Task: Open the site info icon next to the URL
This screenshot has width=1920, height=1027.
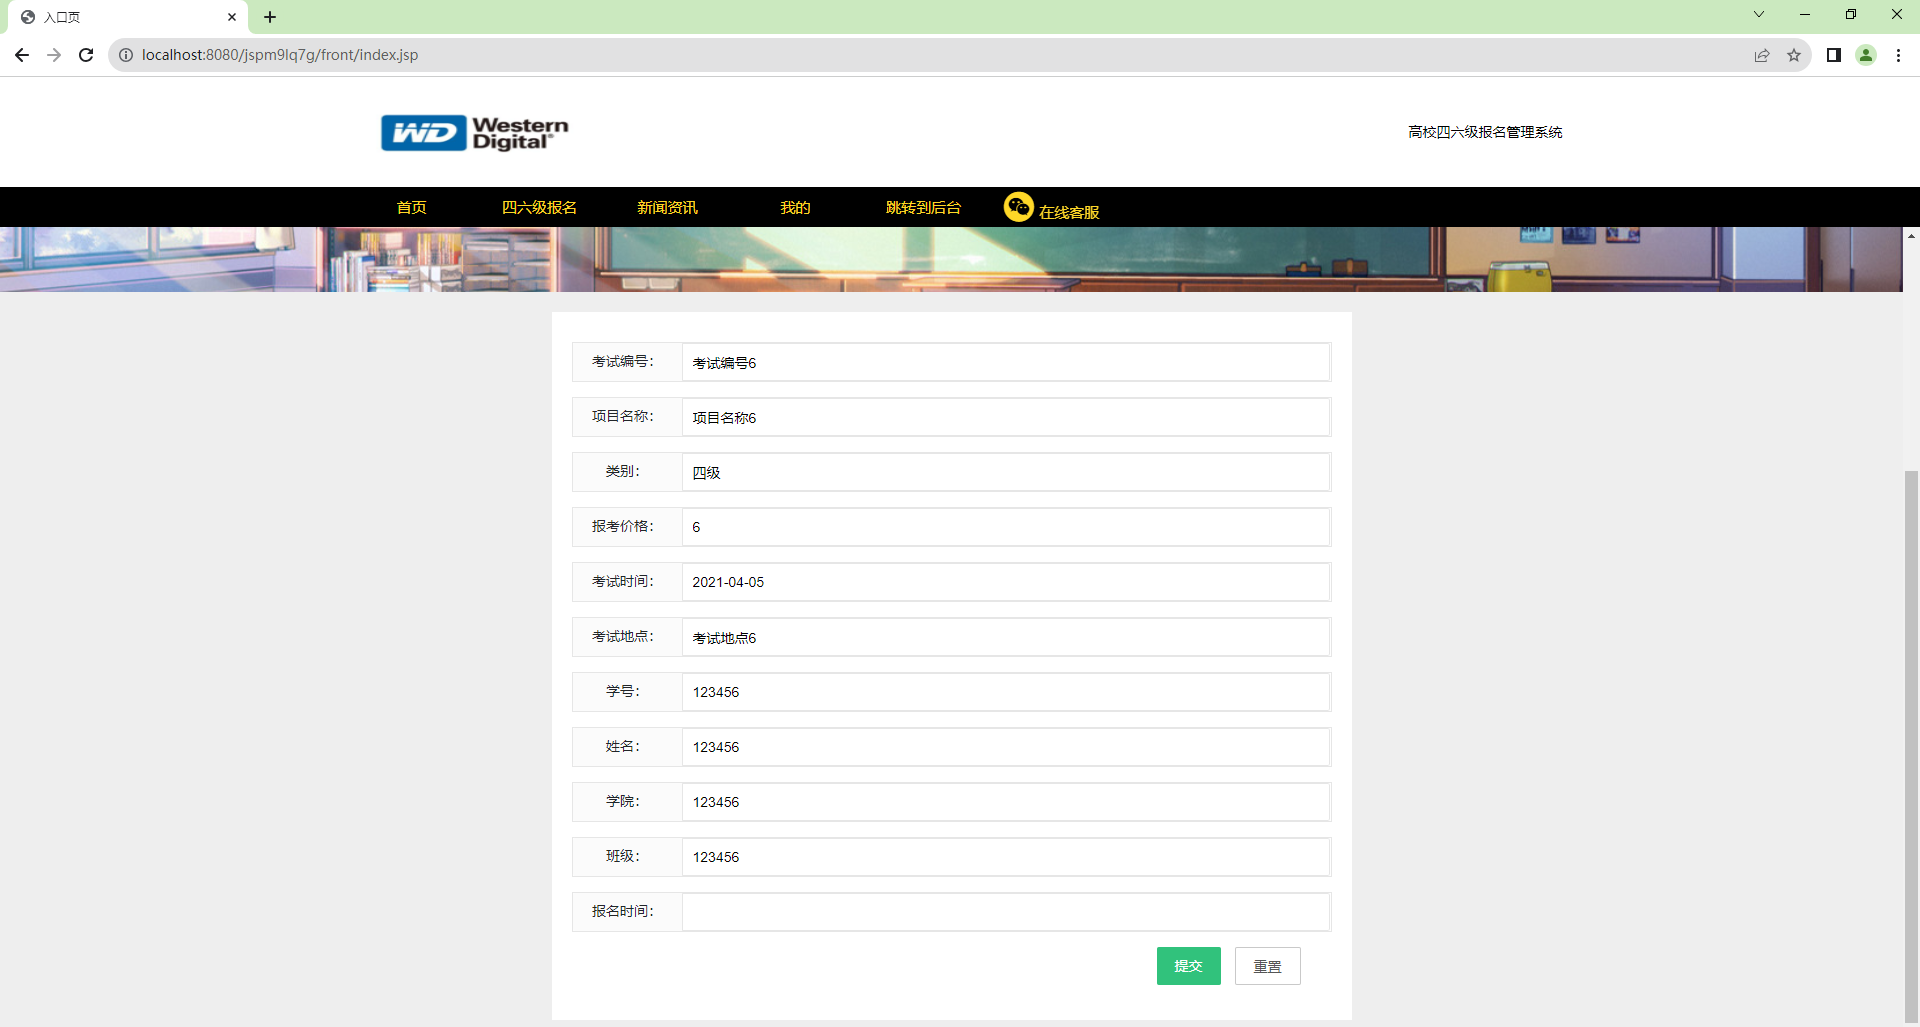Action: tap(125, 55)
